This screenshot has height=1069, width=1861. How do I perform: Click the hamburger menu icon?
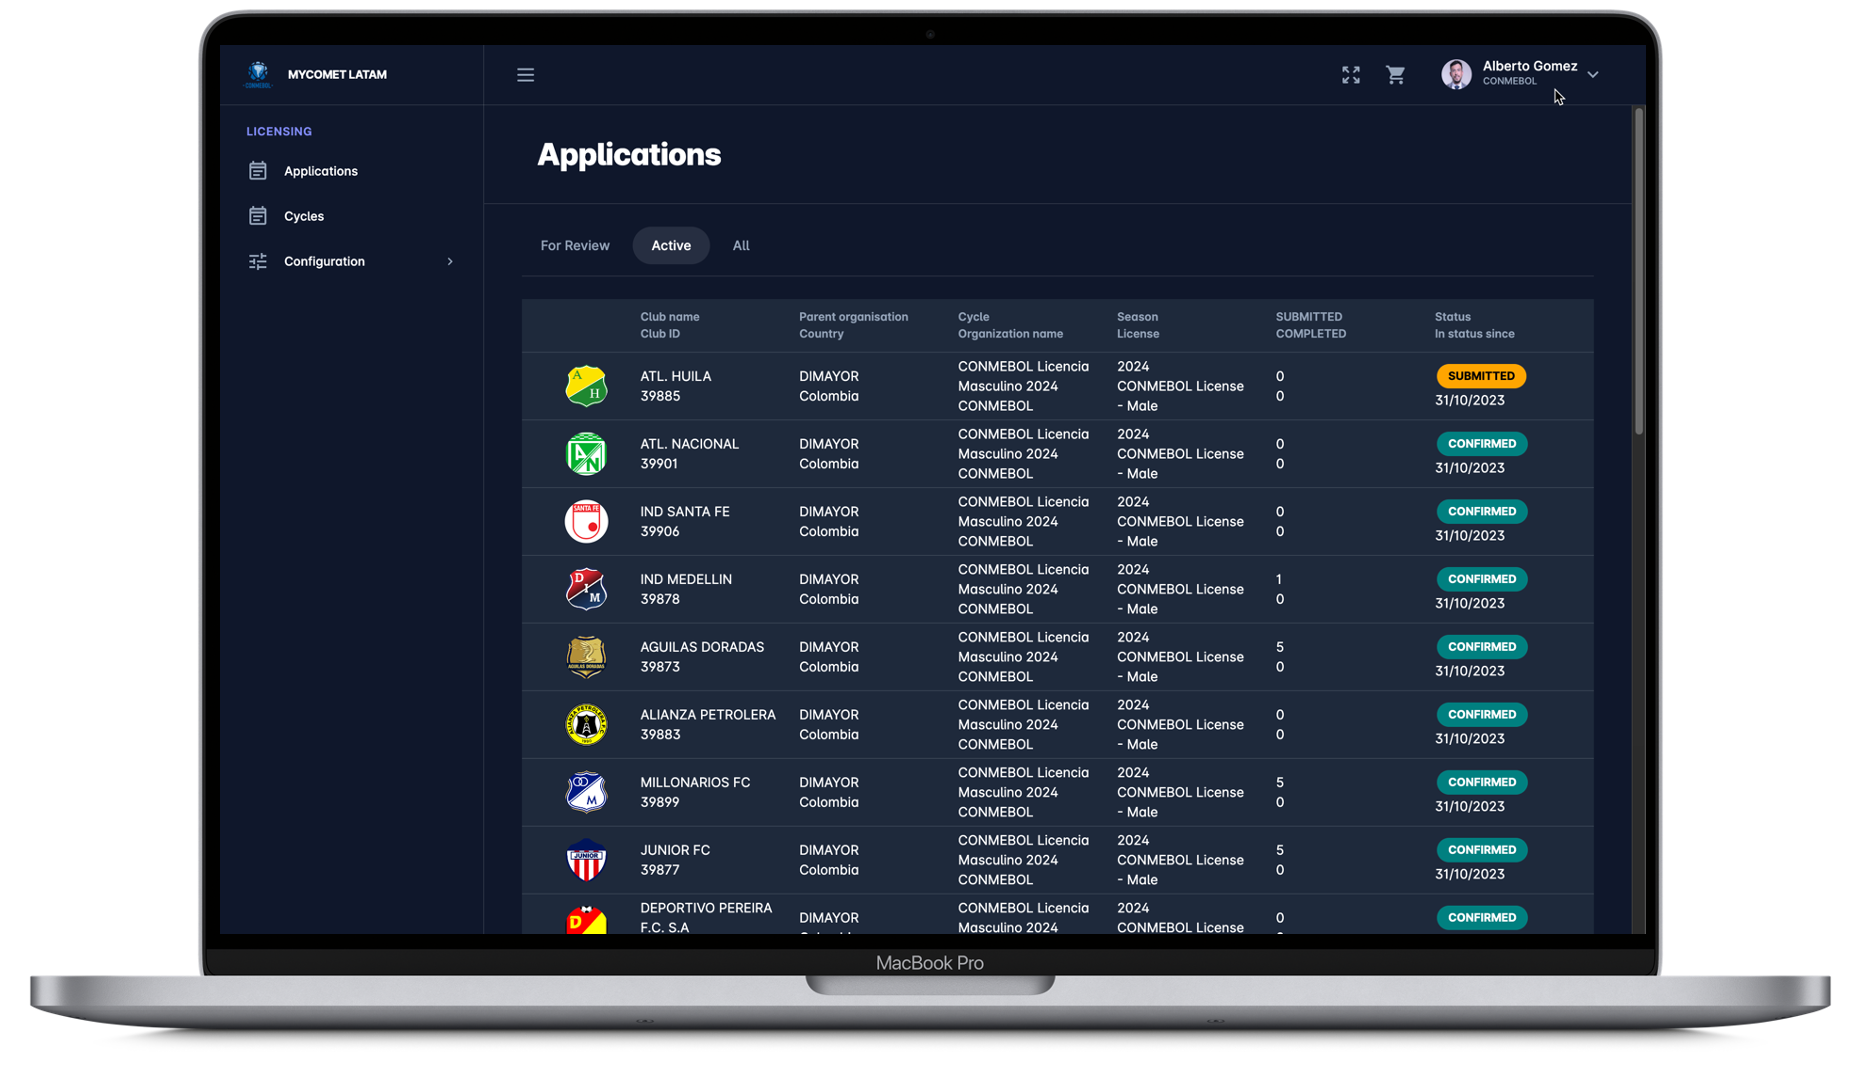click(x=525, y=75)
